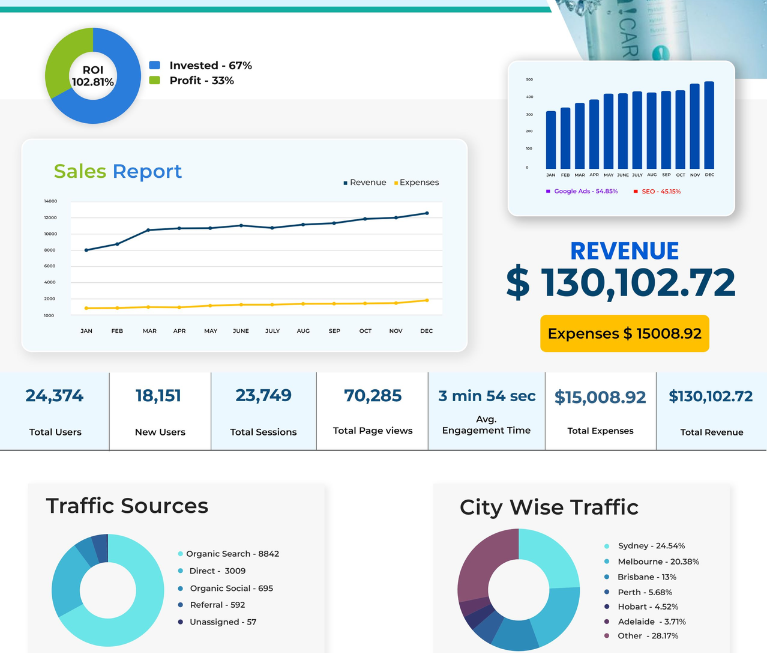Click the Sydney - 24.54% legend entry
The height and width of the screenshot is (653, 767).
pyautogui.click(x=645, y=546)
